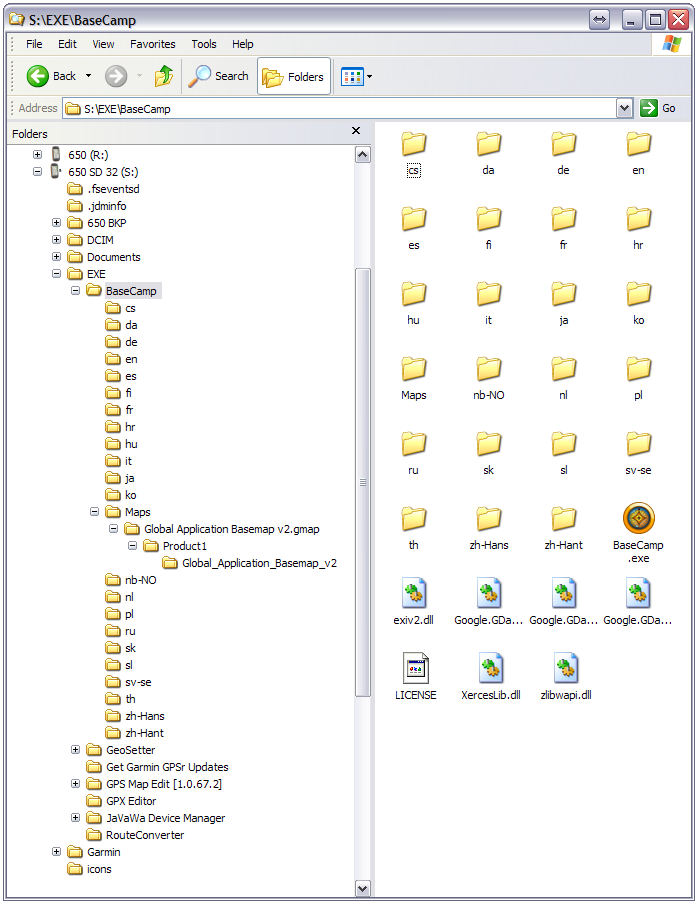Open the address bar dropdown arrow
The height and width of the screenshot is (903, 696).
(x=624, y=108)
